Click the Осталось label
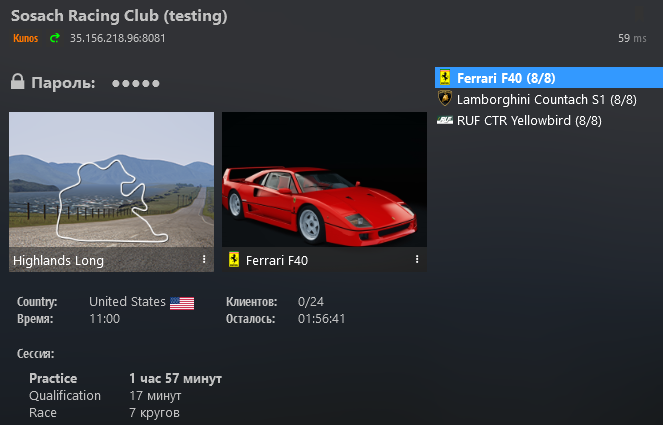The image size is (663, 425). tap(250, 318)
